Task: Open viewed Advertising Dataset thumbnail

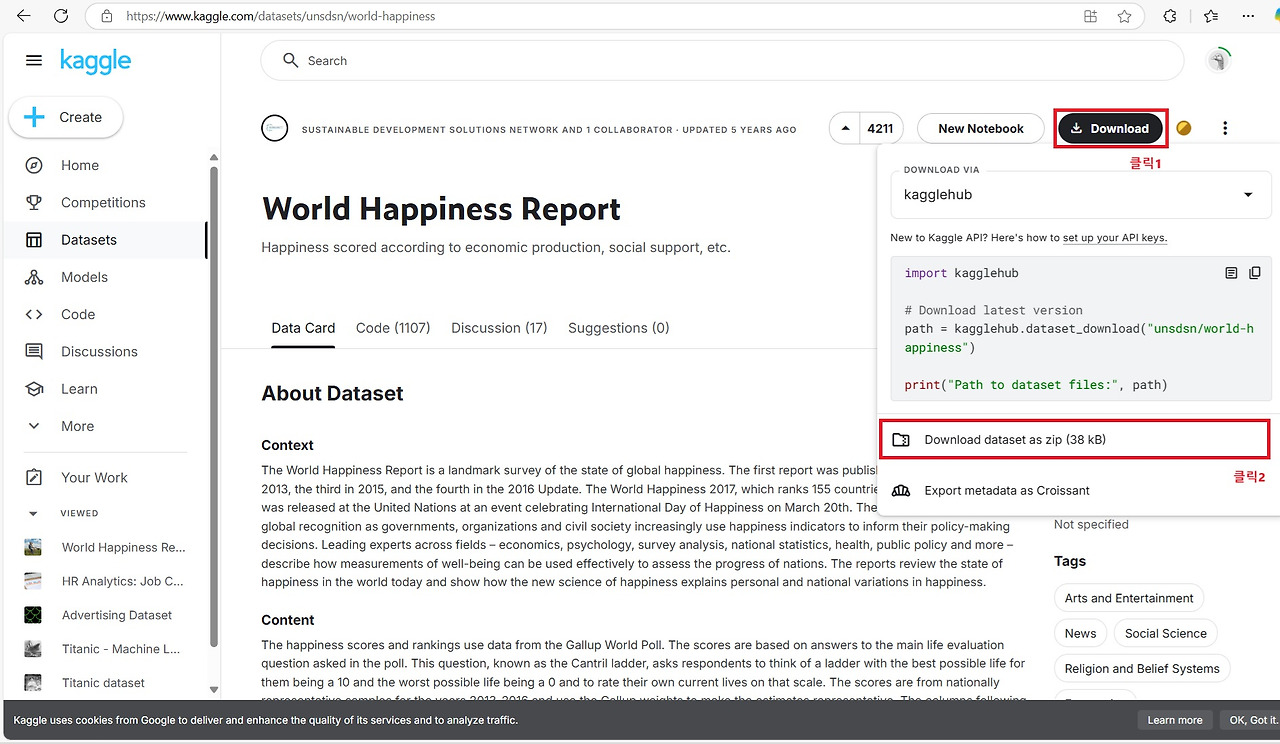Action: point(33,615)
